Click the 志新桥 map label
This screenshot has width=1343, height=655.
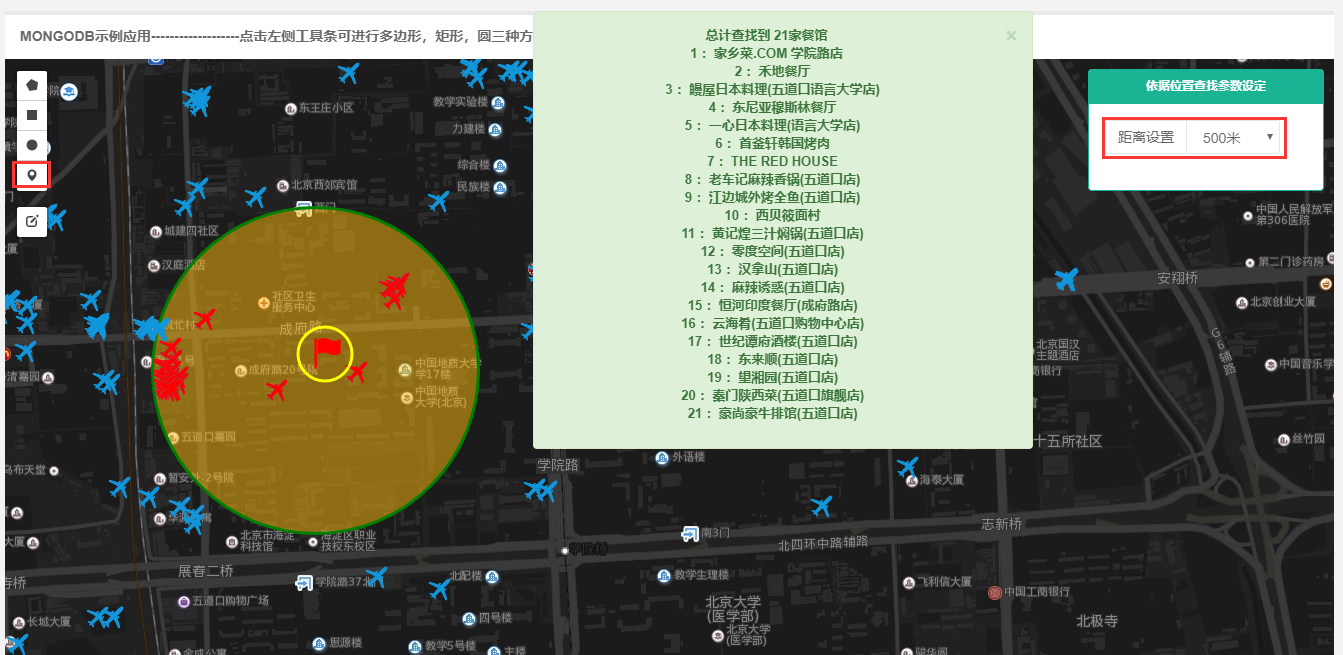click(1002, 524)
